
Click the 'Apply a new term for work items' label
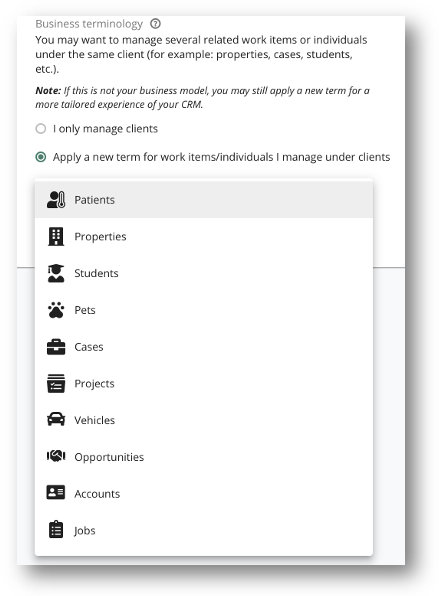(221, 157)
